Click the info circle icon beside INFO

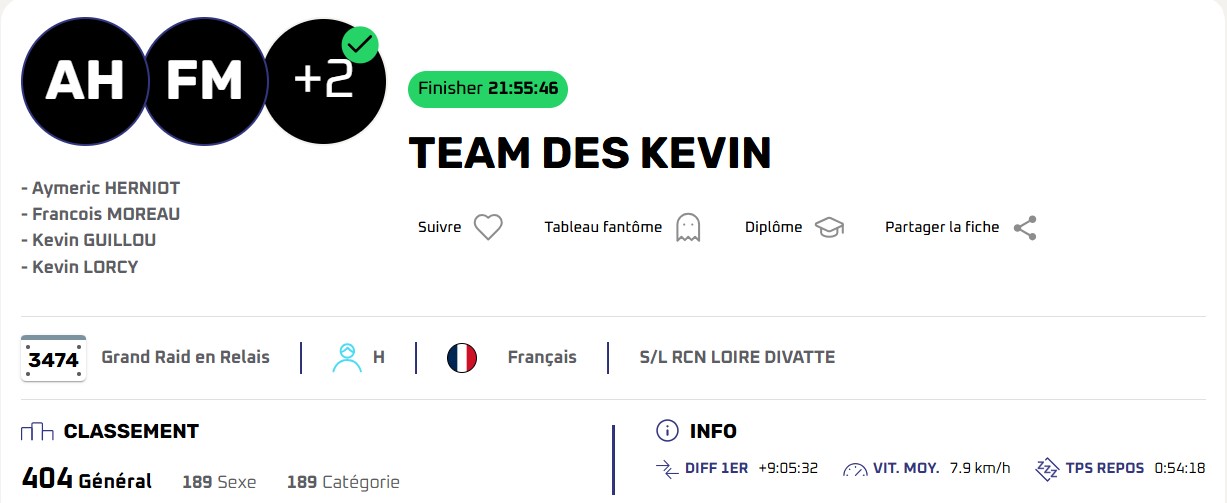click(x=667, y=431)
